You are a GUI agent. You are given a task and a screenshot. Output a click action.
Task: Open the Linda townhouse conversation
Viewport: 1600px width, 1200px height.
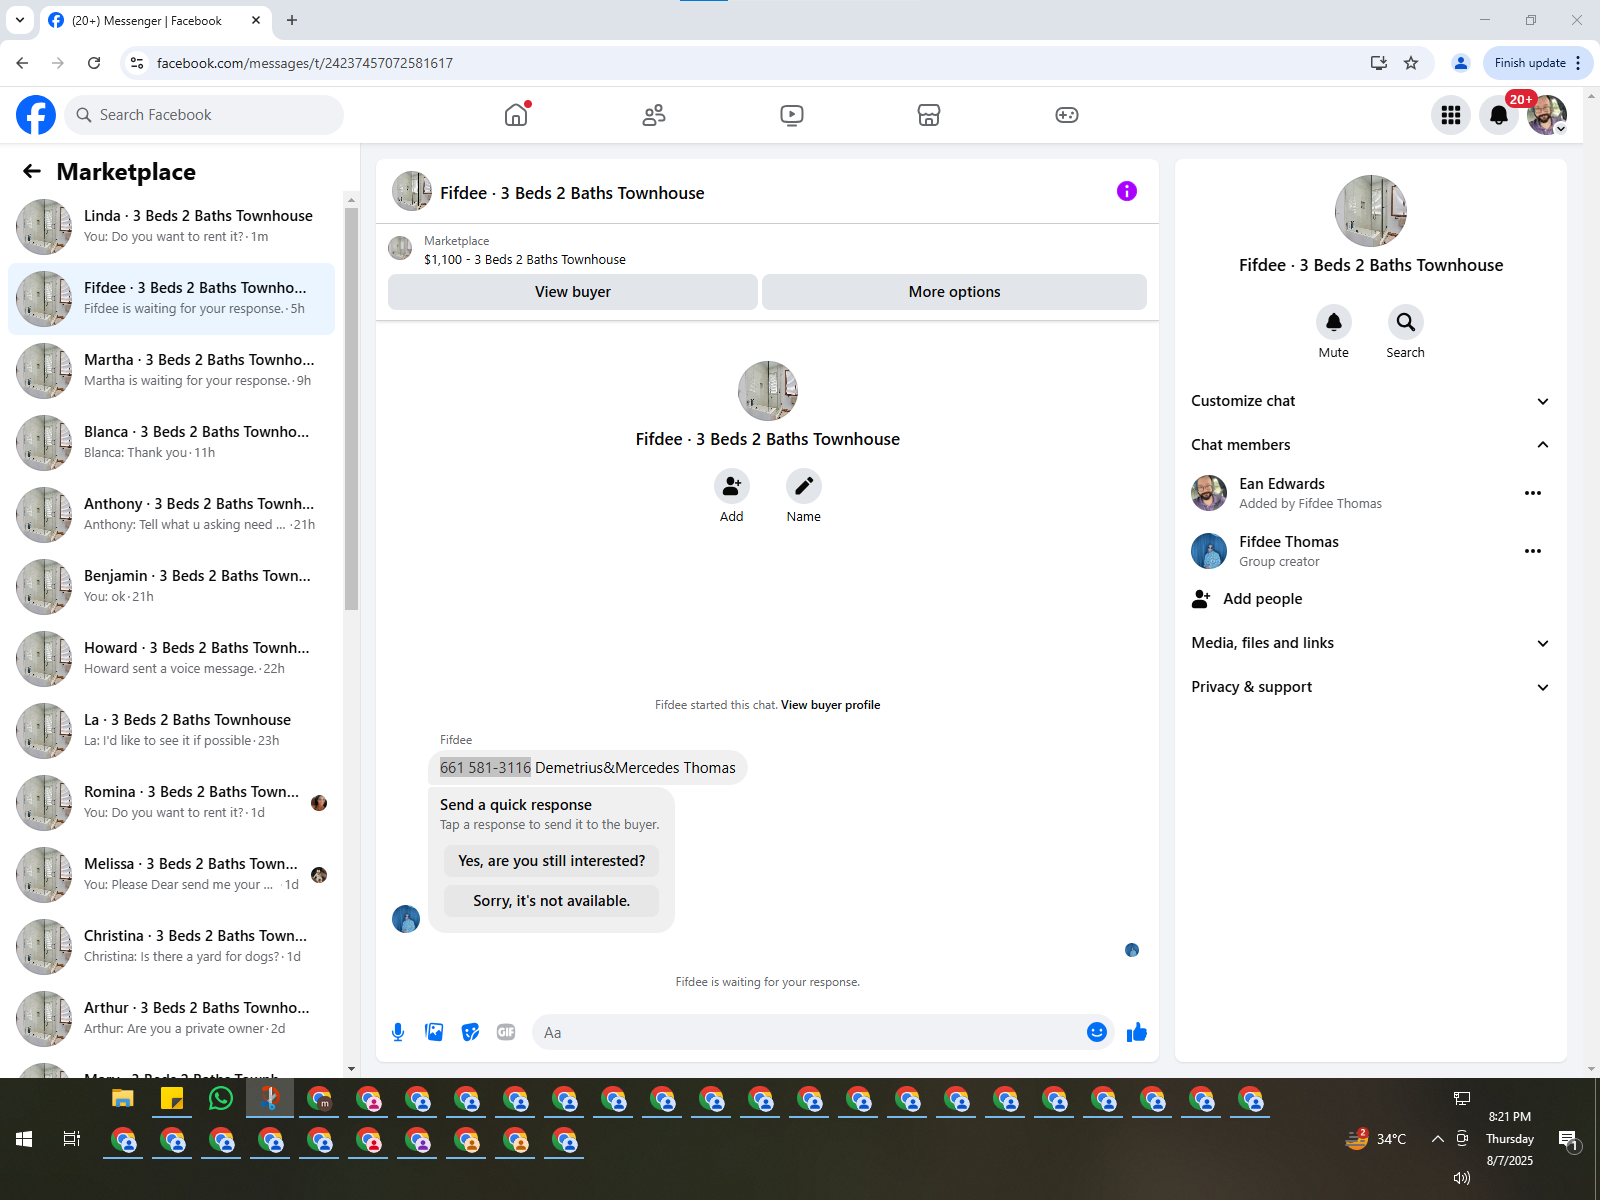point(172,227)
